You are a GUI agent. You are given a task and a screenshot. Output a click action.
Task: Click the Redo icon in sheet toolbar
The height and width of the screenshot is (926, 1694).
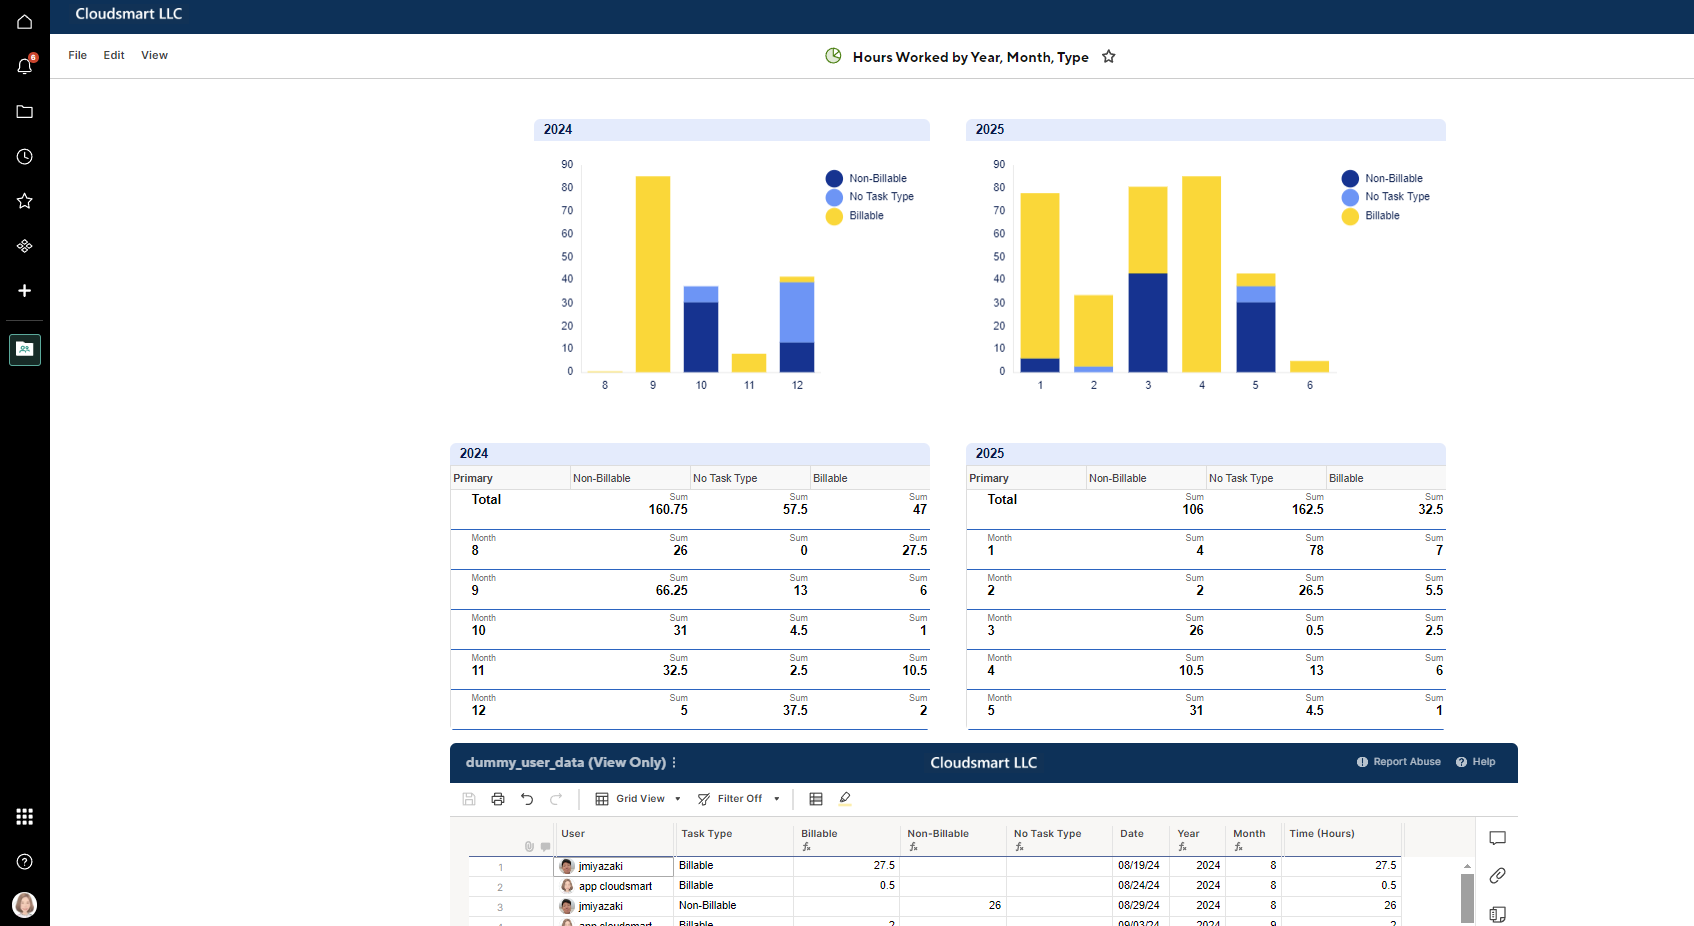(x=556, y=799)
